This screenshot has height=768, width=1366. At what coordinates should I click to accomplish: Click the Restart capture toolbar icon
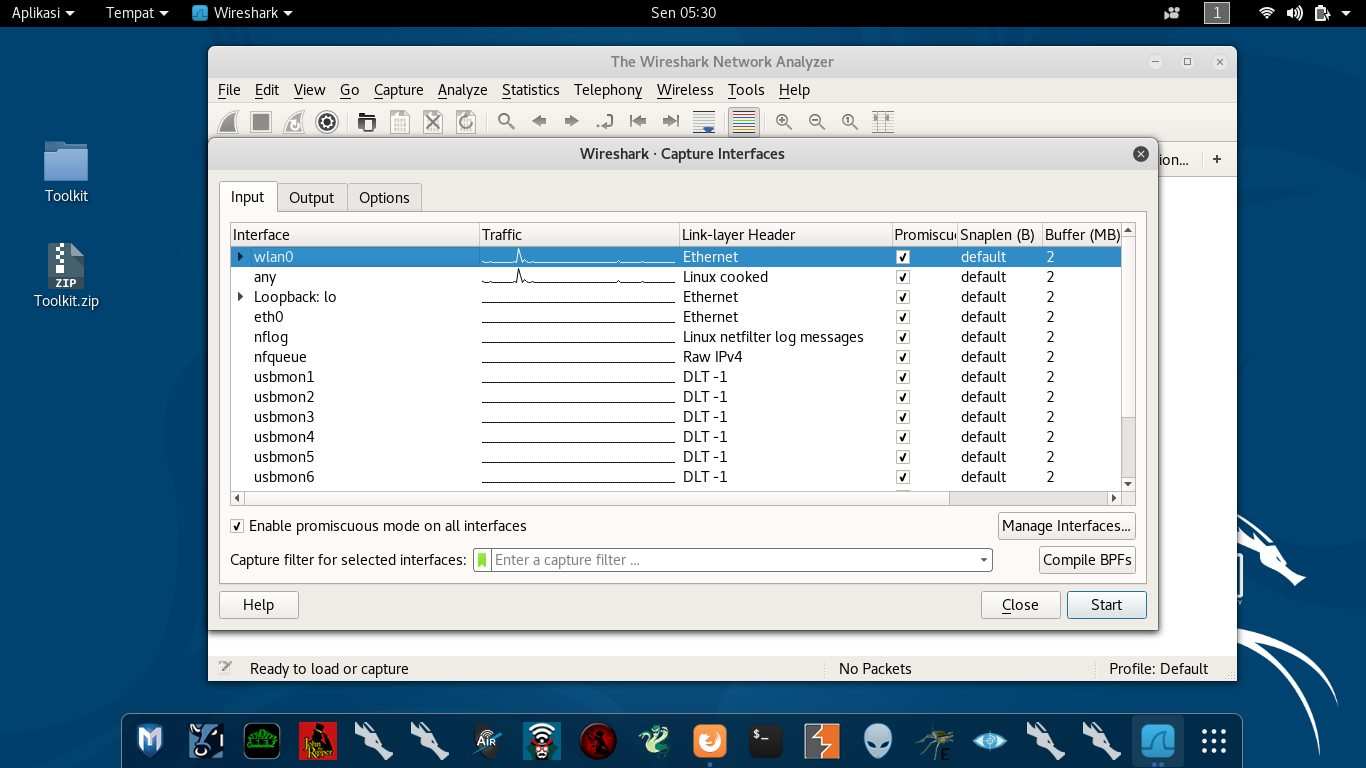294,122
